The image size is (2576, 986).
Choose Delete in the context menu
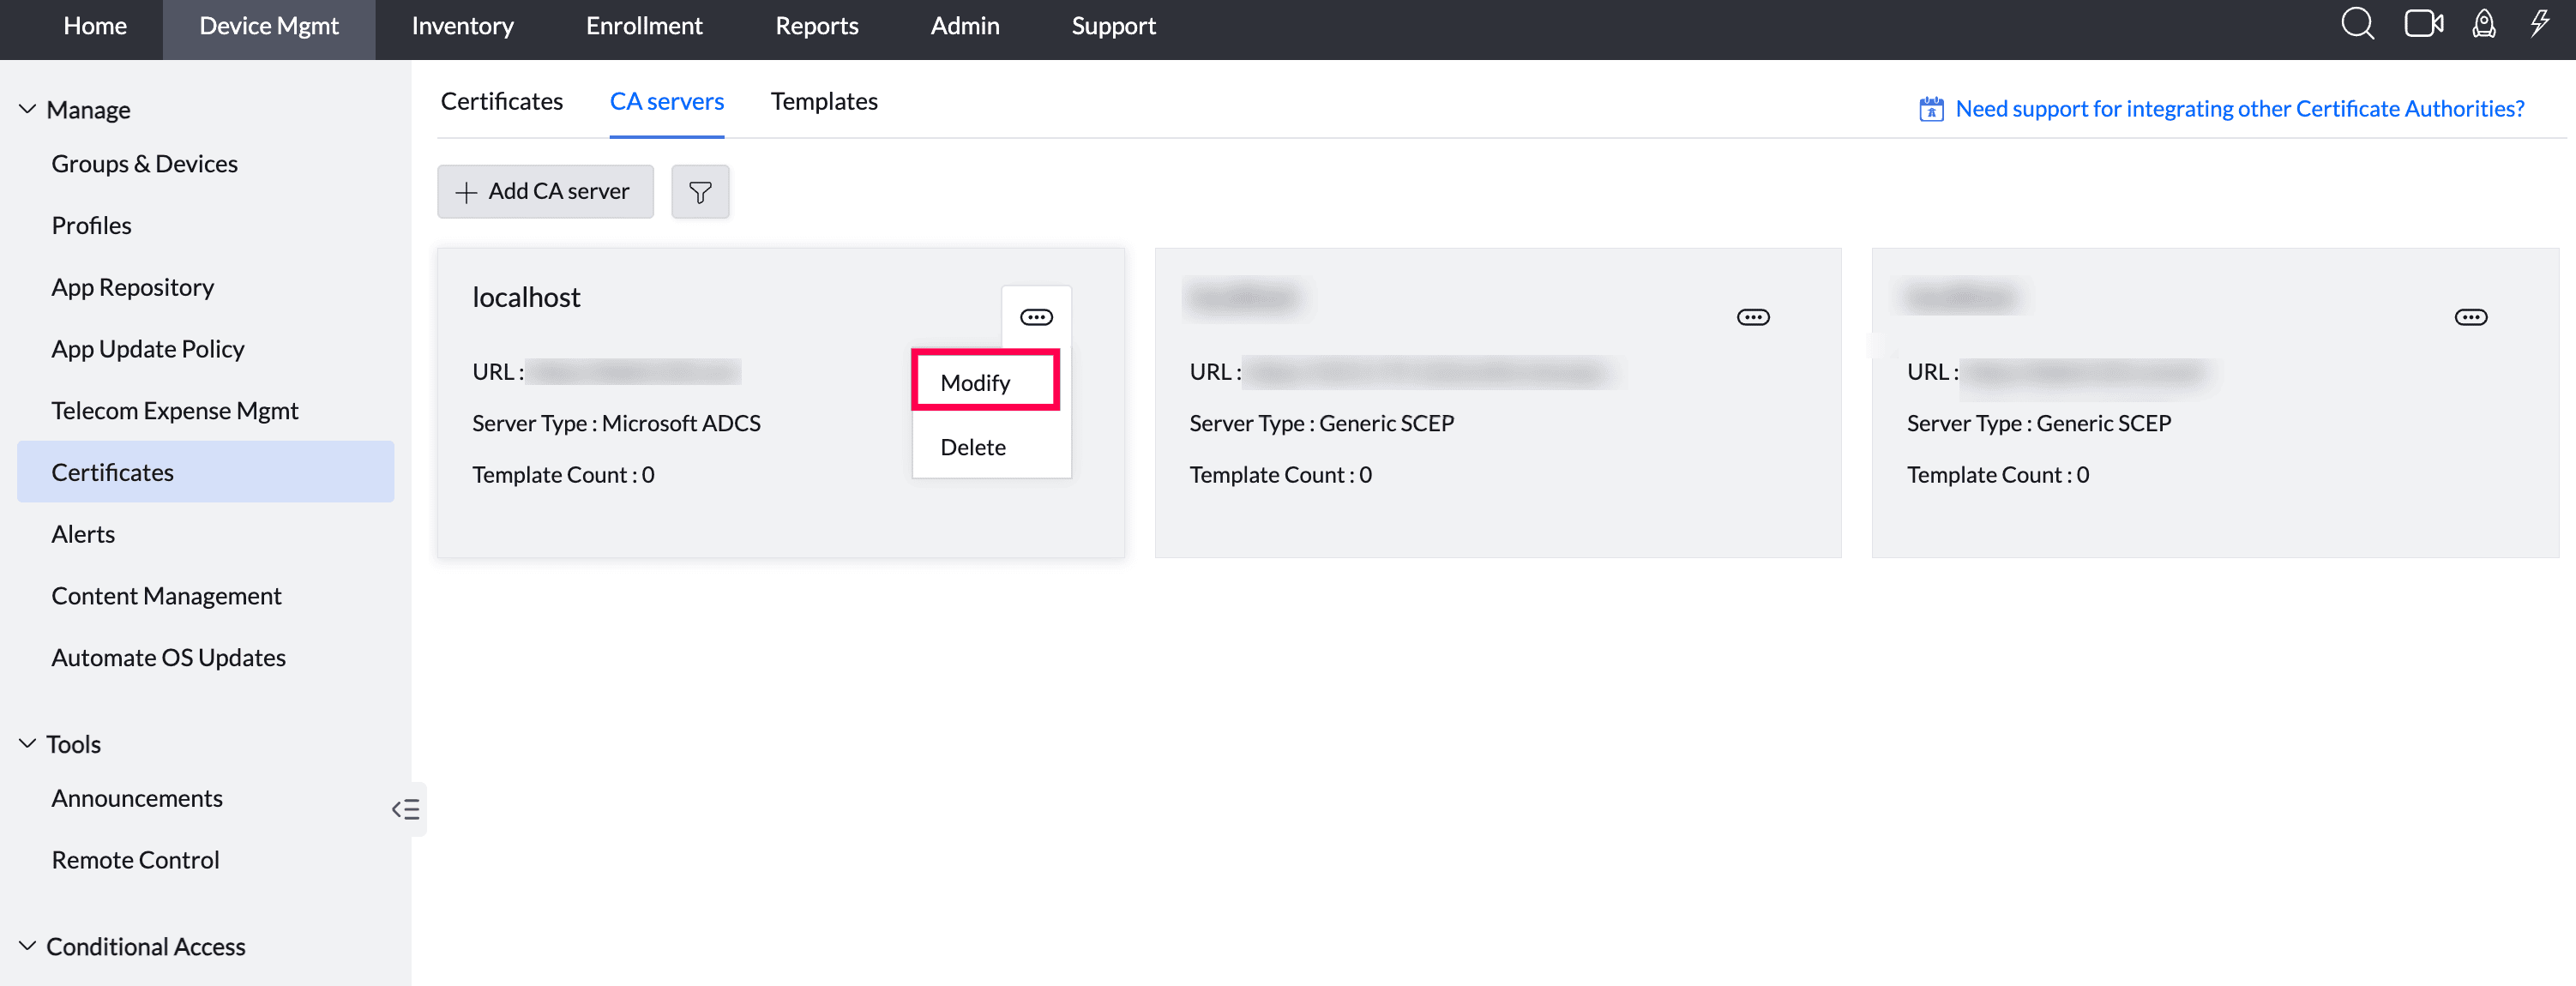973,447
